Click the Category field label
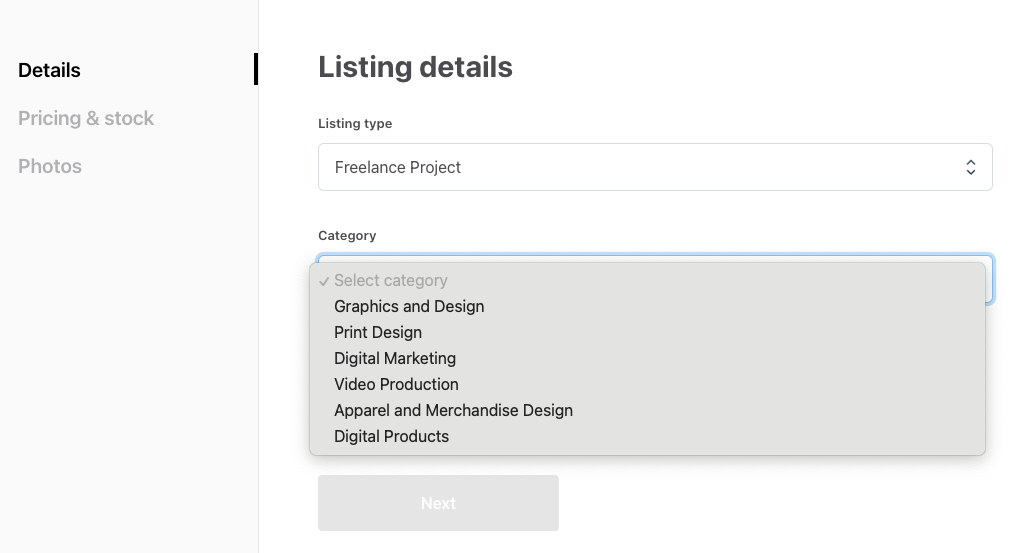The height and width of the screenshot is (553, 1012). point(347,236)
